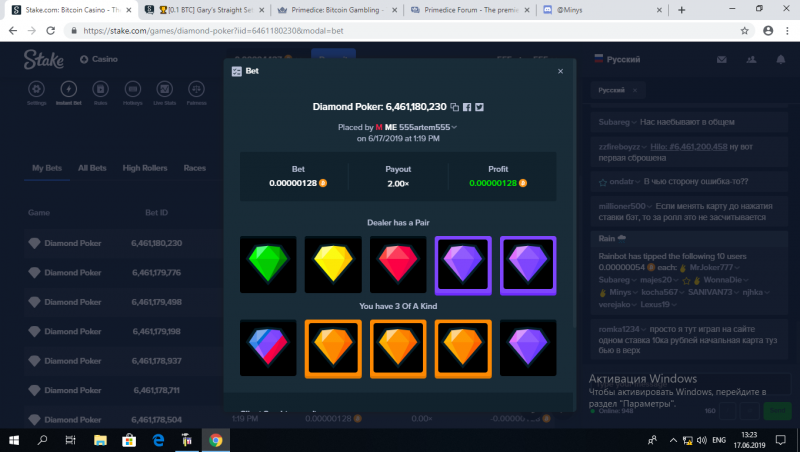Open Diamond Poker bet 6,461,179,498 row

(123, 302)
